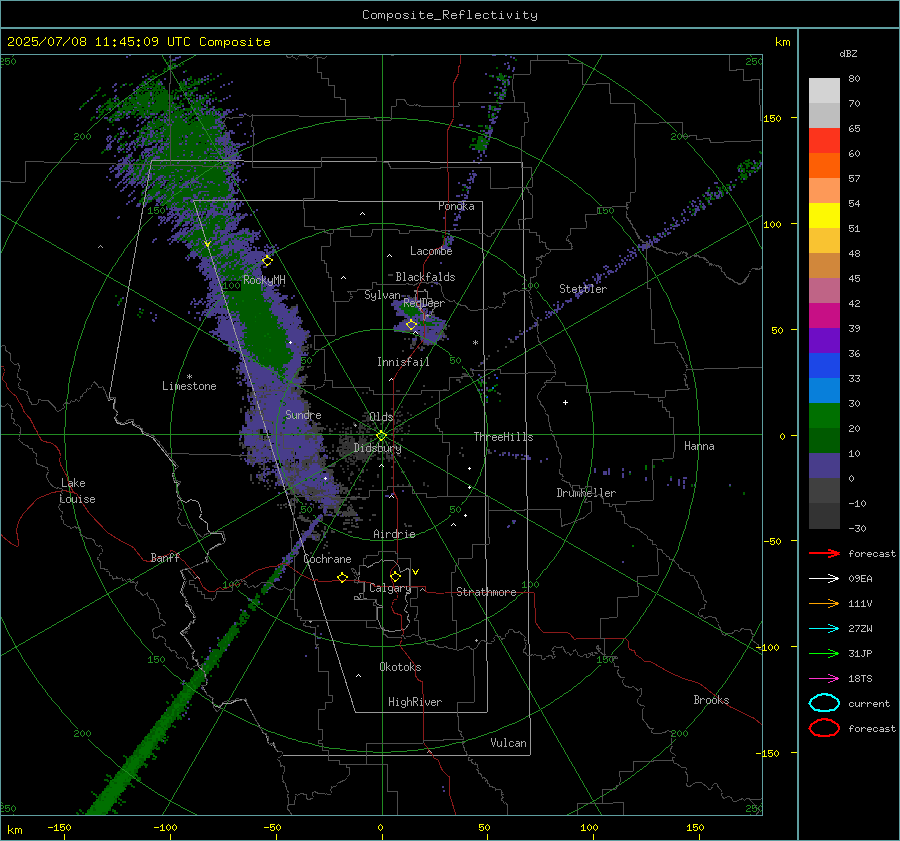This screenshot has height=841, width=900.
Task: Click the white 09EA arrow icon
Action: tap(824, 578)
